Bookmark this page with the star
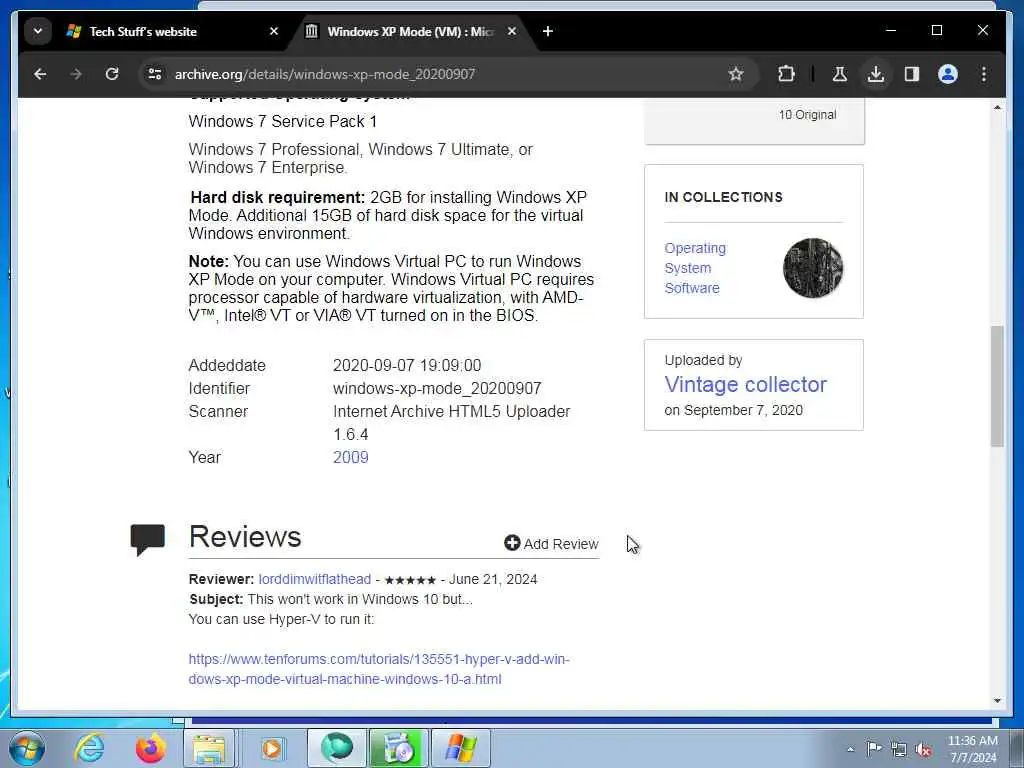Image resolution: width=1024 pixels, height=768 pixels. click(736, 74)
